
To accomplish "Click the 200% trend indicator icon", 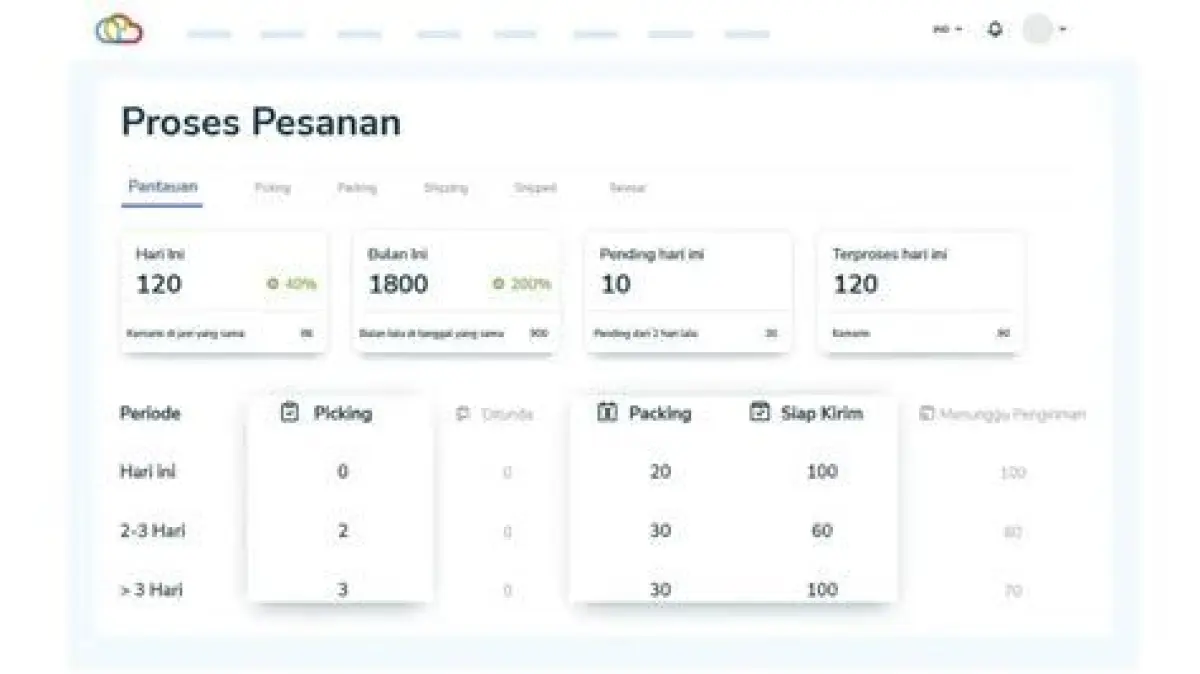I will [x=498, y=284].
